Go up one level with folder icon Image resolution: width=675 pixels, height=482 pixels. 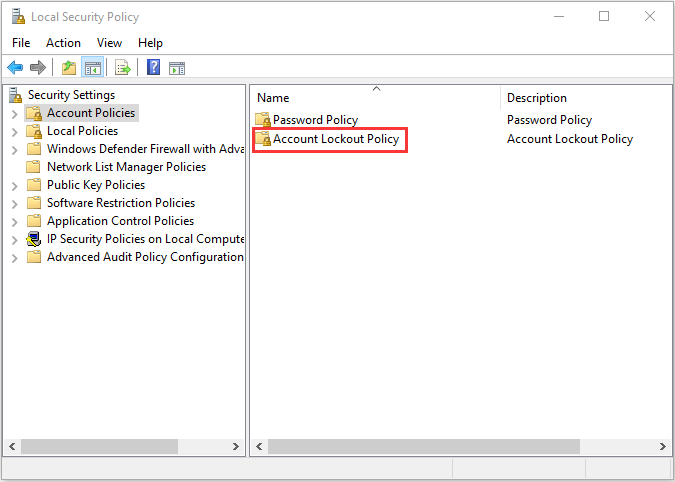tap(69, 68)
